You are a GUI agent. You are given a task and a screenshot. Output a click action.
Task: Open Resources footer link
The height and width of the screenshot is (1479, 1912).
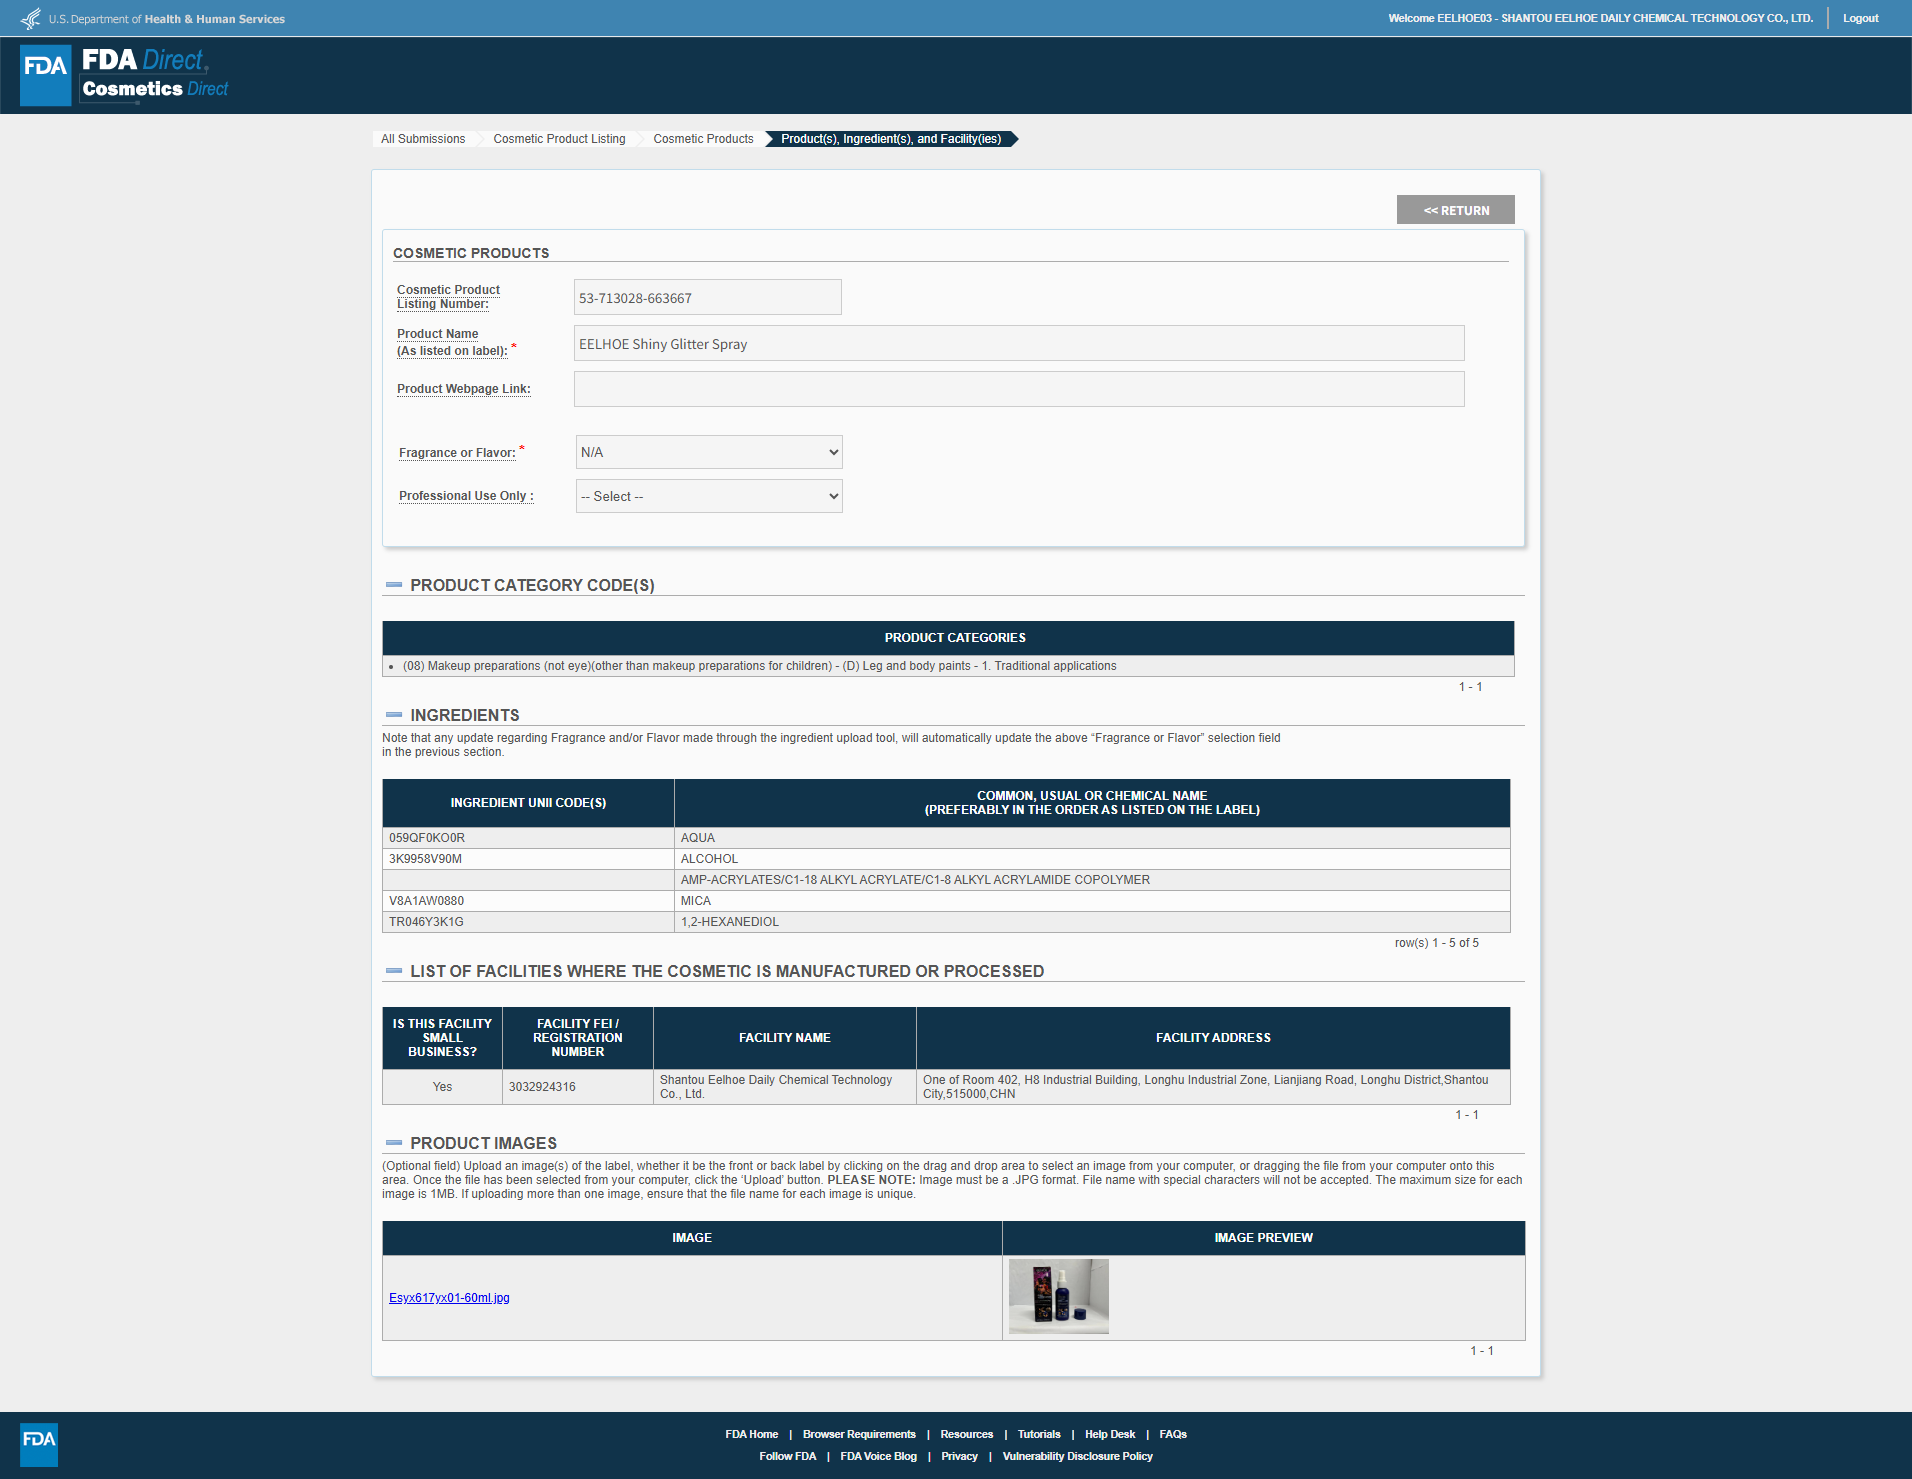pyautogui.click(x=967, y=1434)
